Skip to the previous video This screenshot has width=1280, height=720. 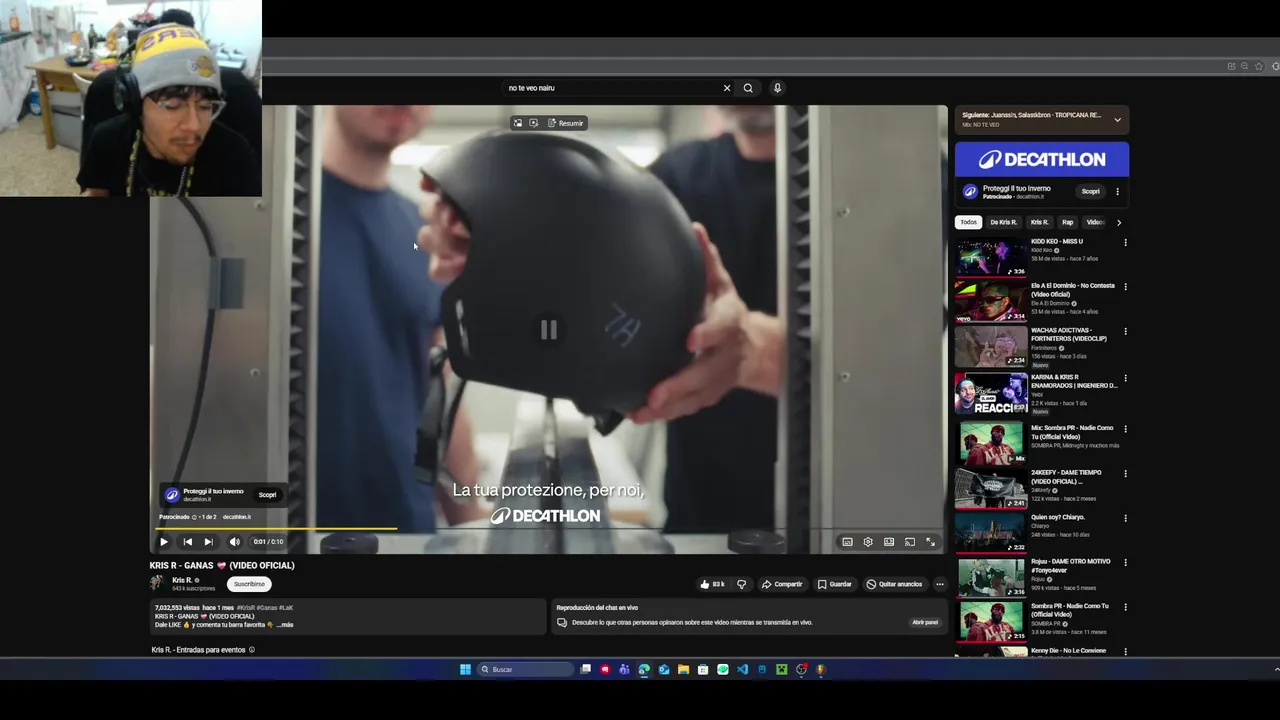(187, 542)
